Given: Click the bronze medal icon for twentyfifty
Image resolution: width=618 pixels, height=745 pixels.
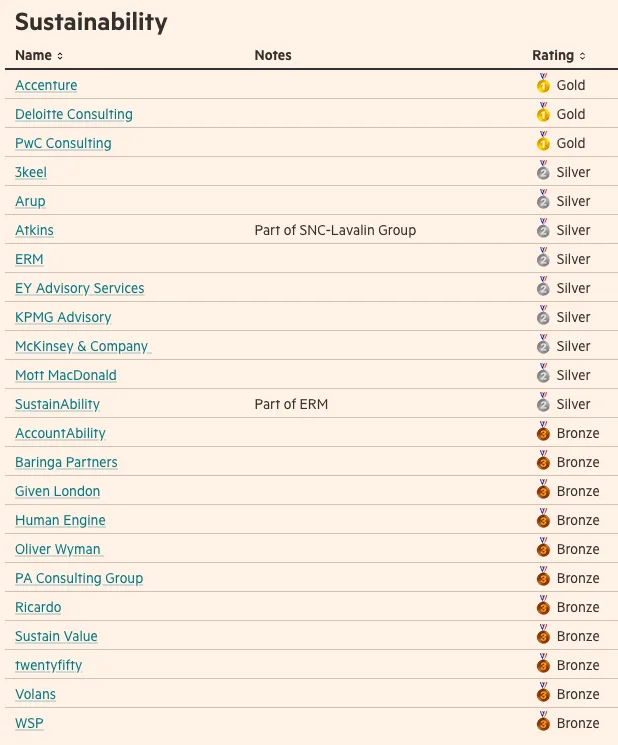Looking at the screenshot, I should coord(543,663).
